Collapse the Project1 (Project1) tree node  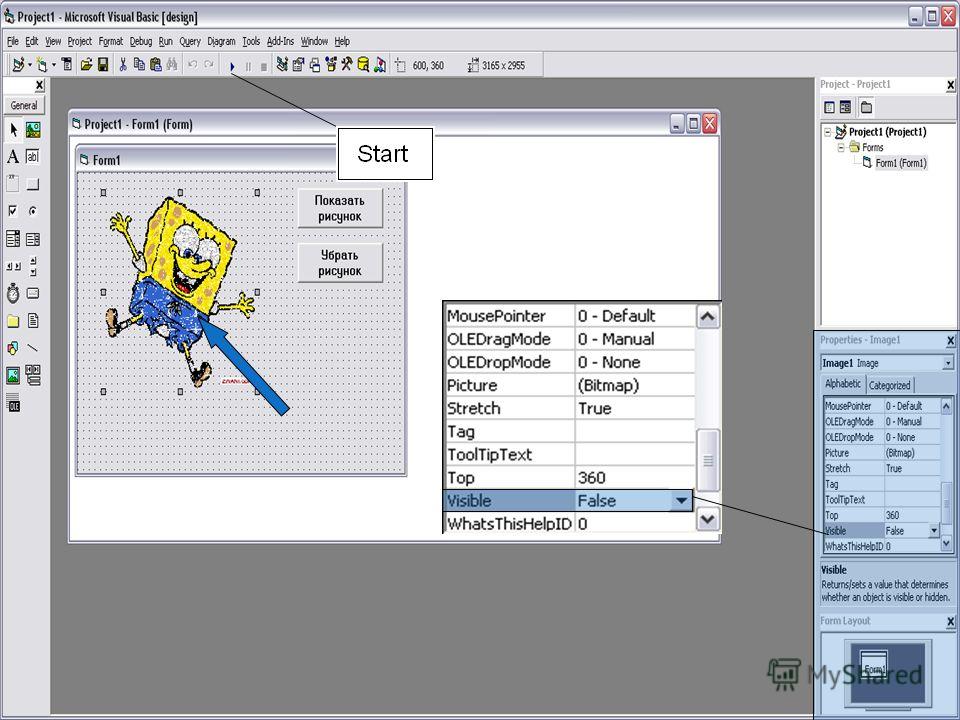tap(828, 132)
